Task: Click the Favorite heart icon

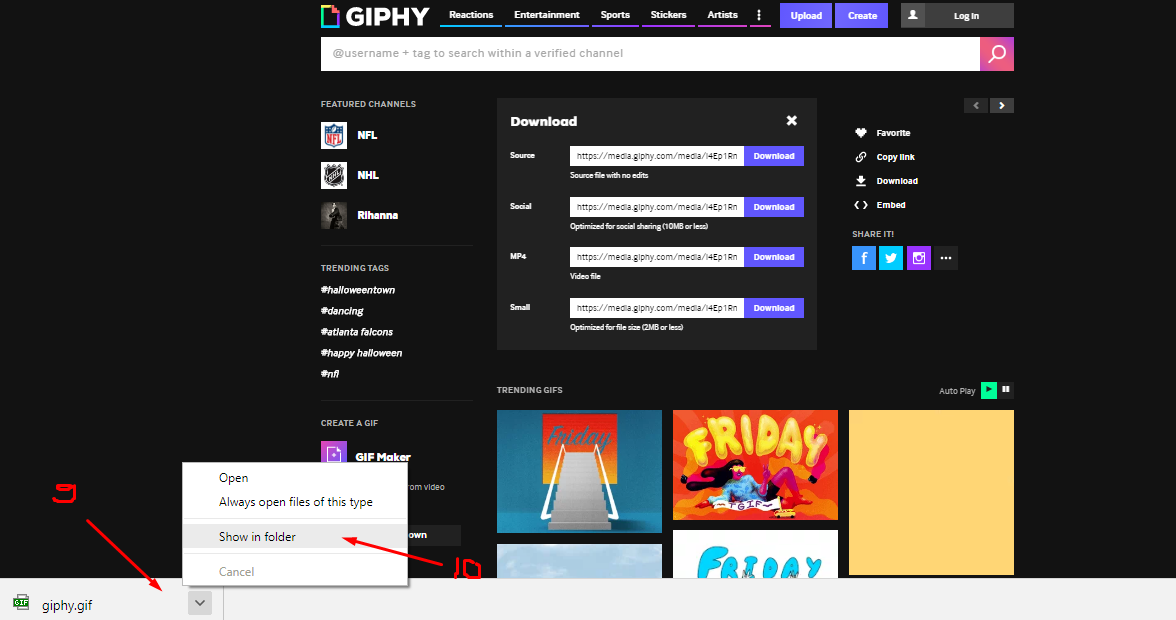Action: 861,133
